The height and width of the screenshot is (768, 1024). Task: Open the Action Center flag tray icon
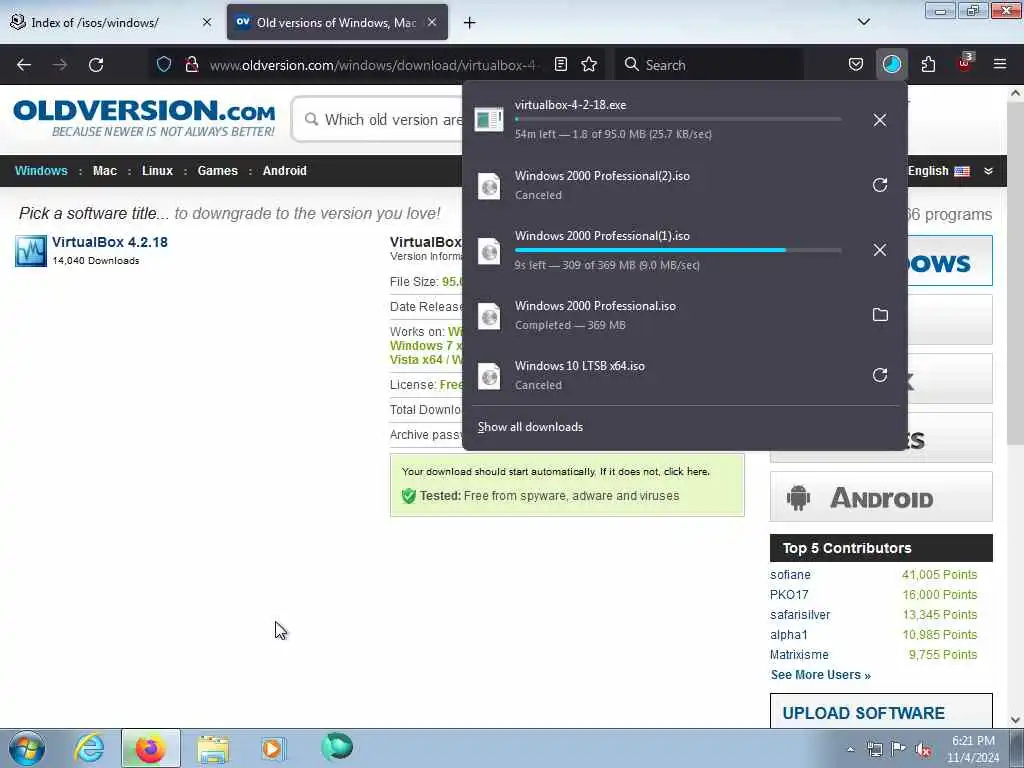[x=899, y=749]
